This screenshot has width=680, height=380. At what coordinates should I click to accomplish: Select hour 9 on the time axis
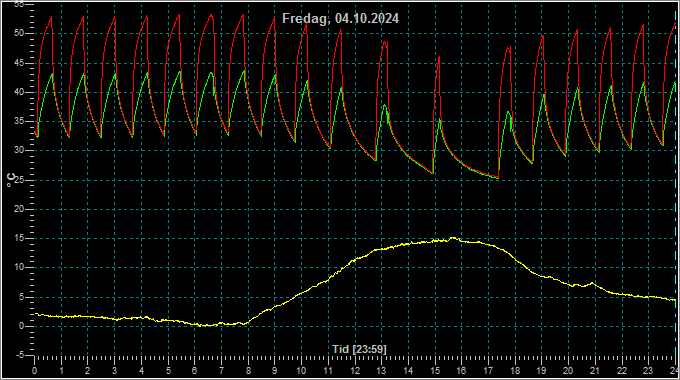pyautogui.click(x=275, y=371)
